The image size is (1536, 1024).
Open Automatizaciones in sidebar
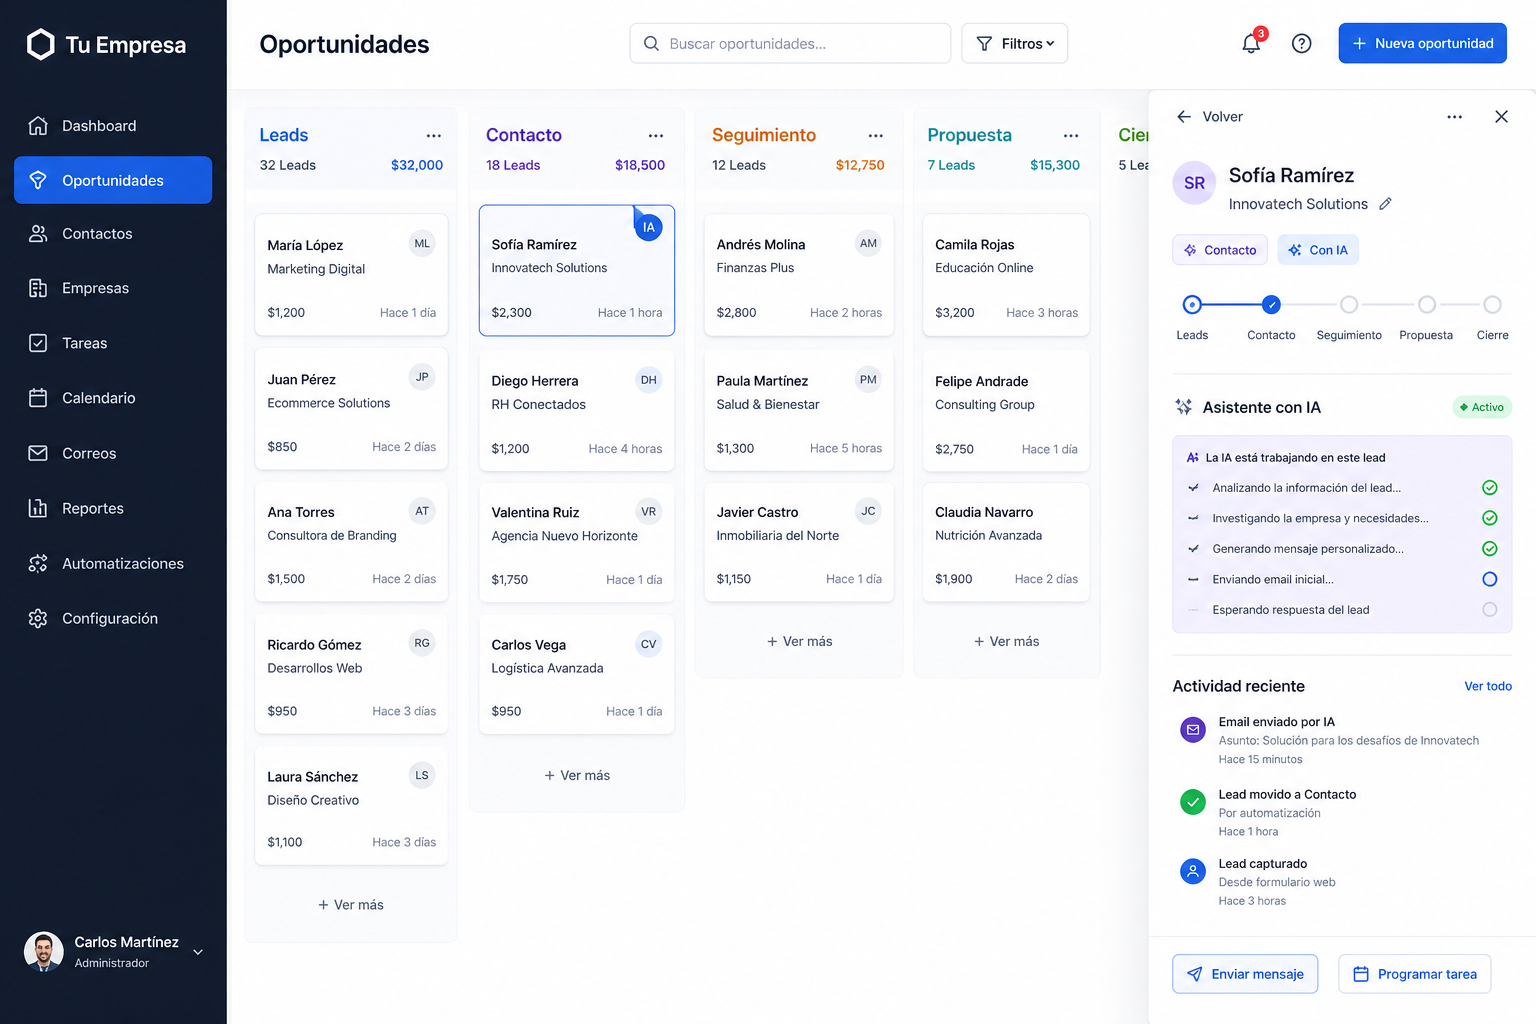[113, 564]
